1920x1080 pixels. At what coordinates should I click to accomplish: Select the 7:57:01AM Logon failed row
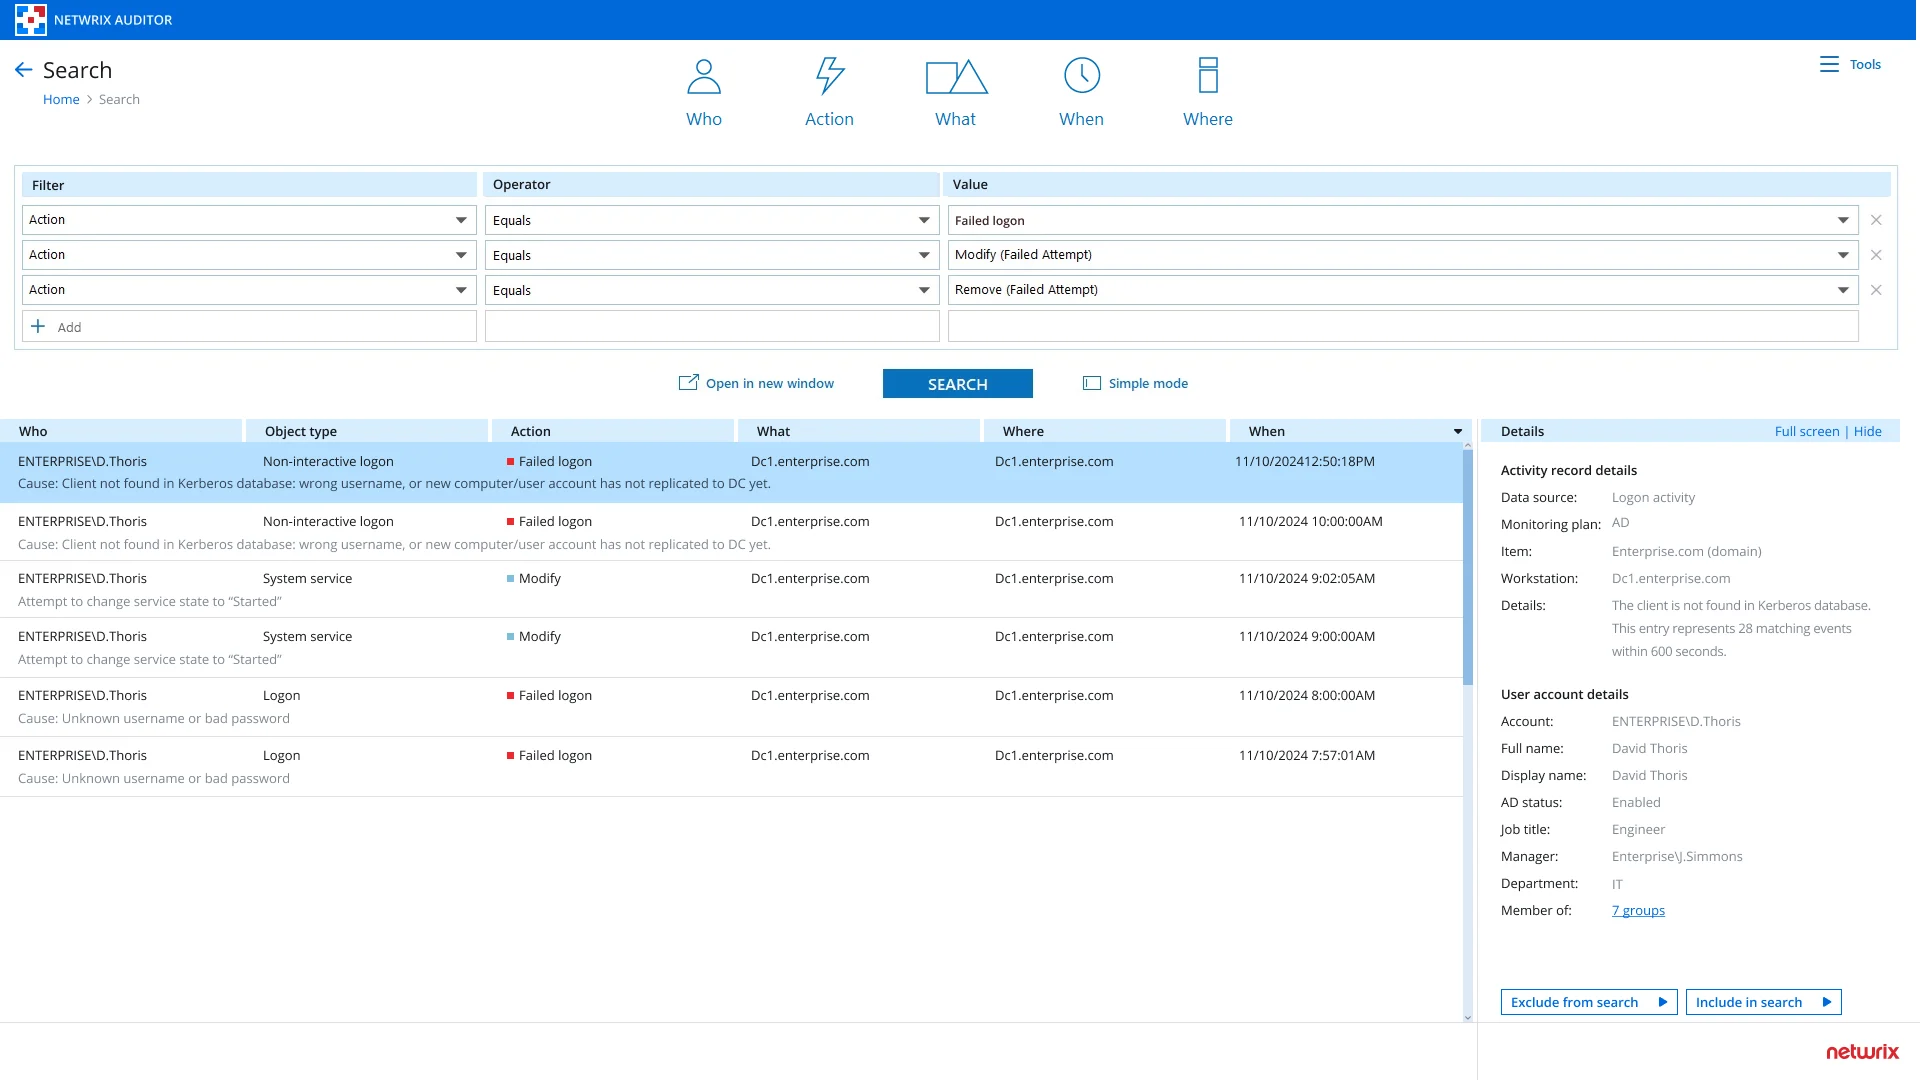731,767
